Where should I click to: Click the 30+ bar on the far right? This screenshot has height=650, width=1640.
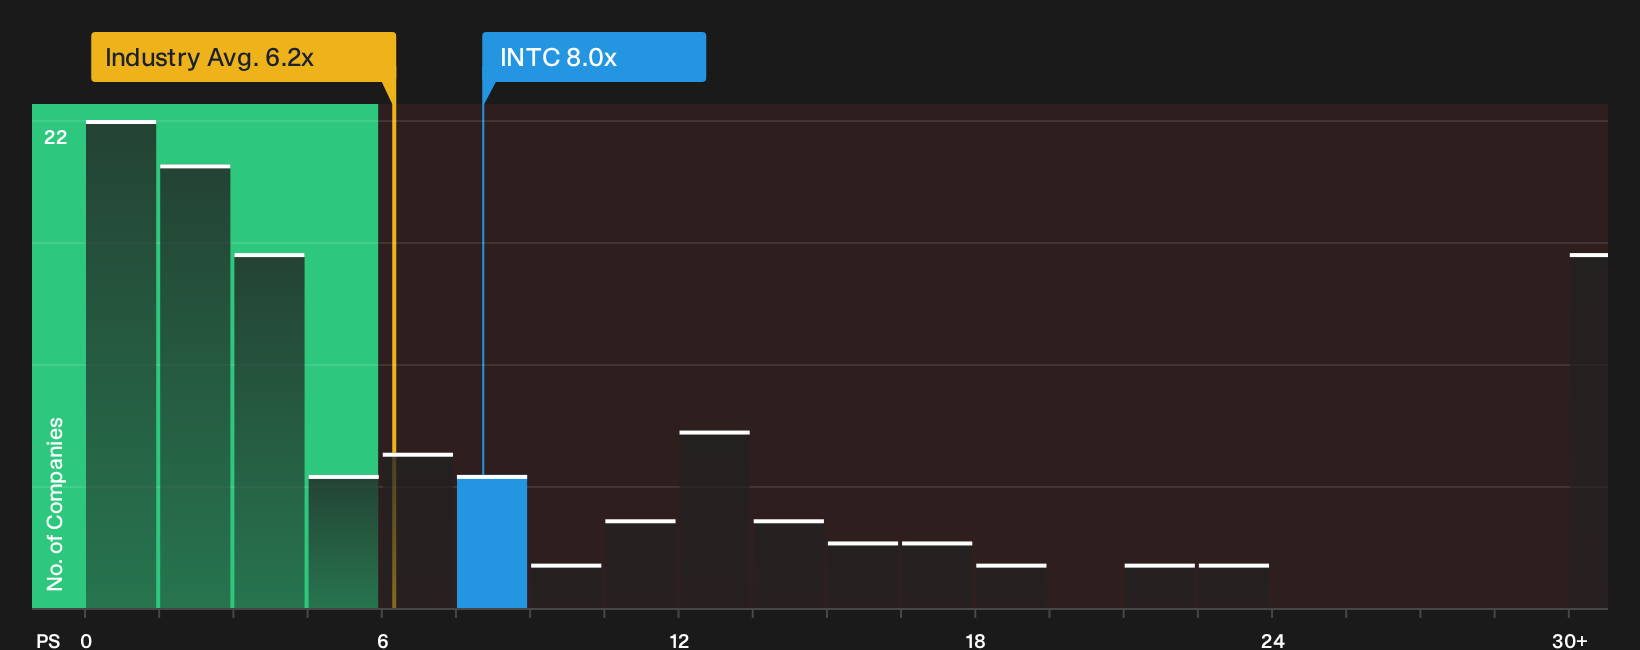[x=1589, y=431]
